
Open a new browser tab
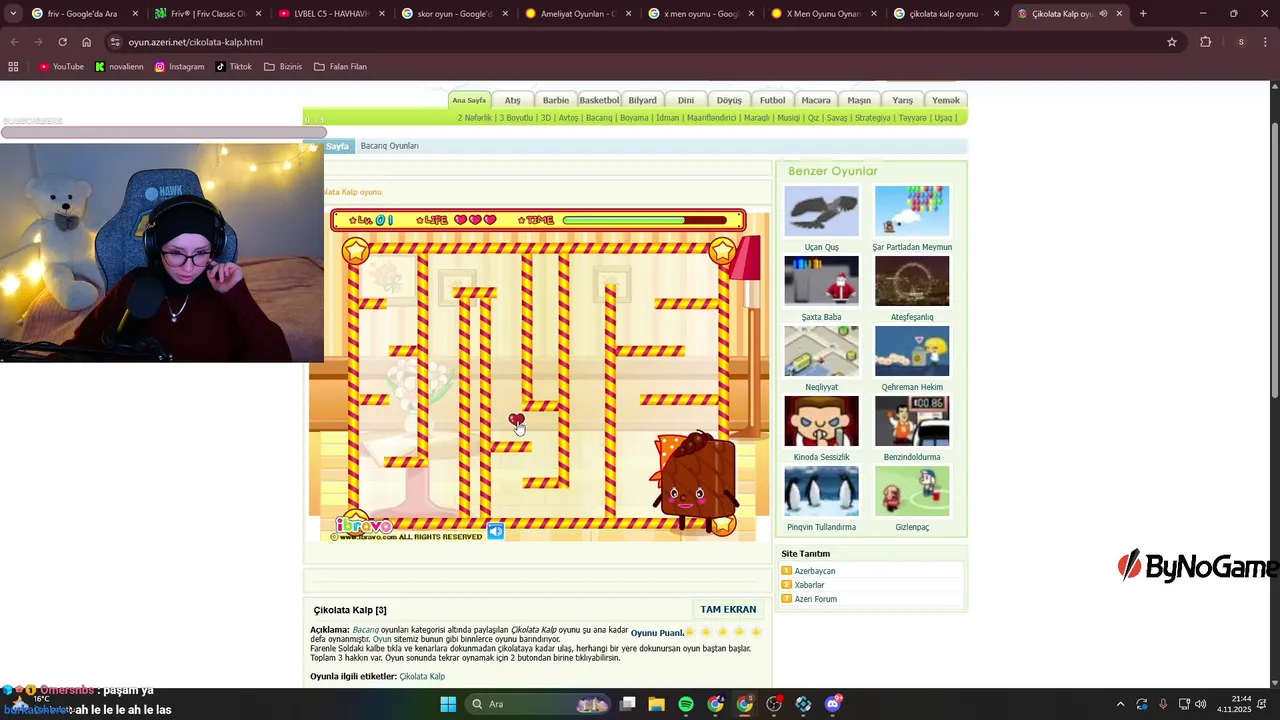[1143, 14]
